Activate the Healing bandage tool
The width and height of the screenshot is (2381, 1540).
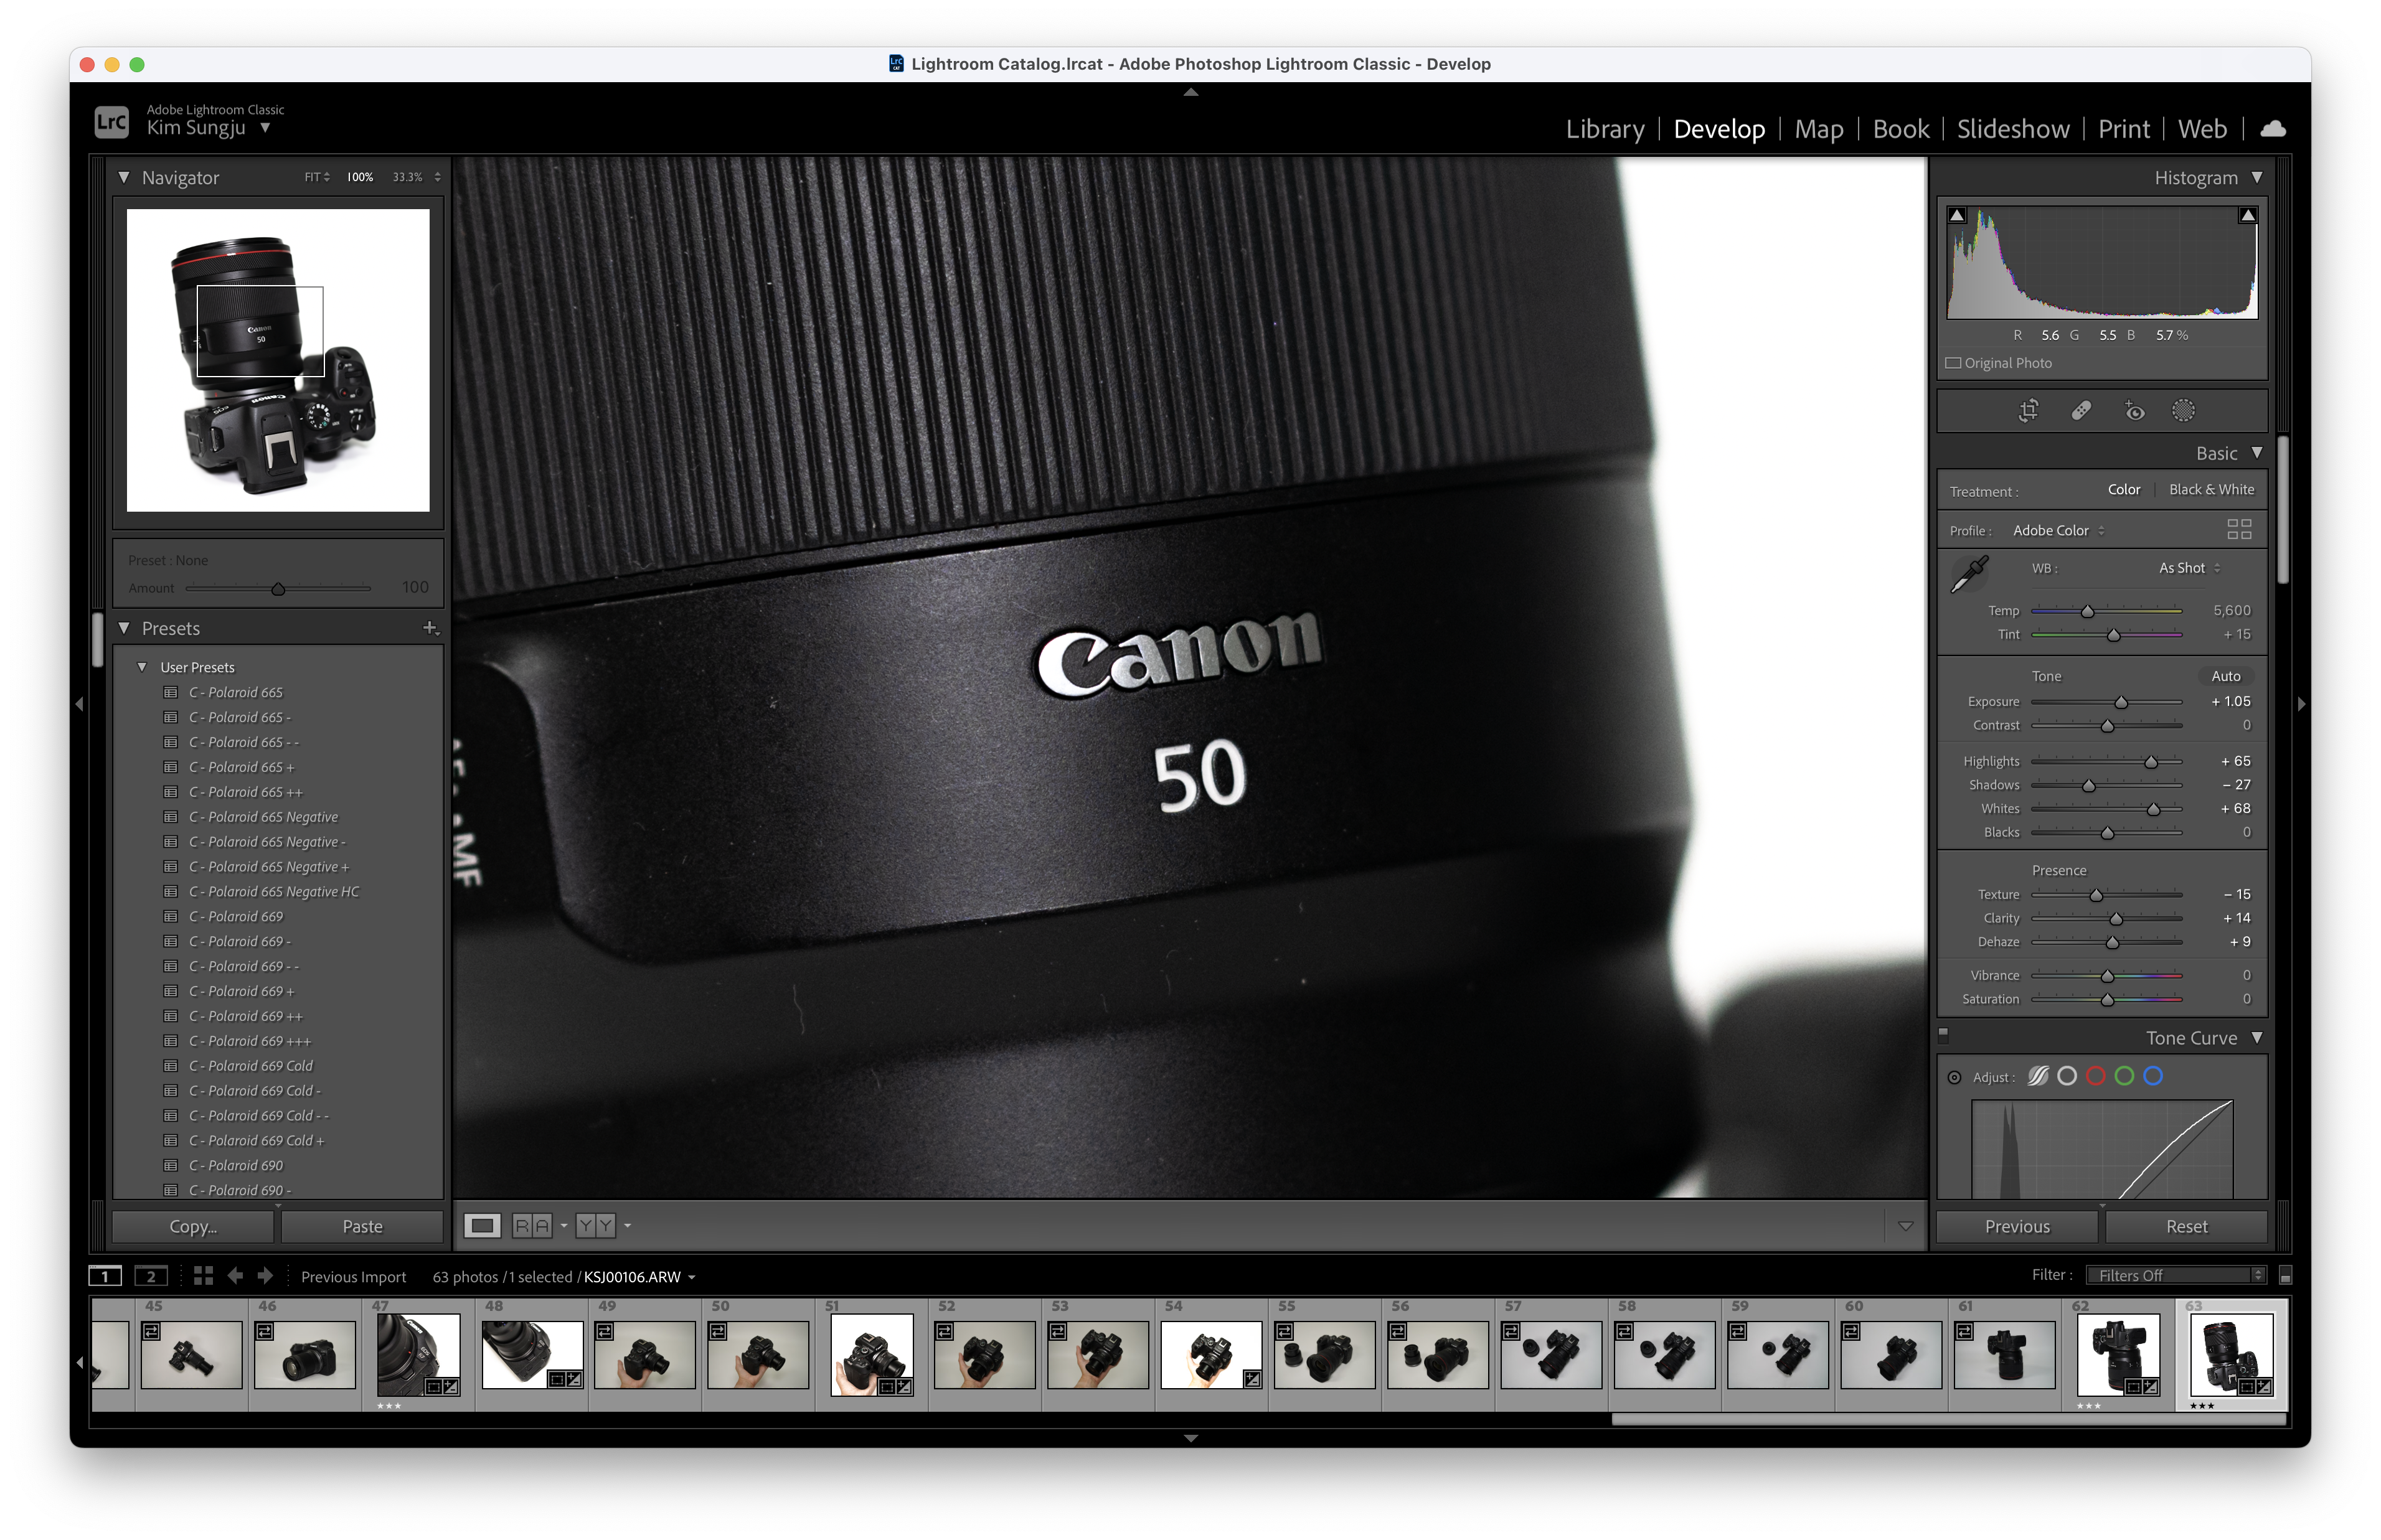point(2081,411)
